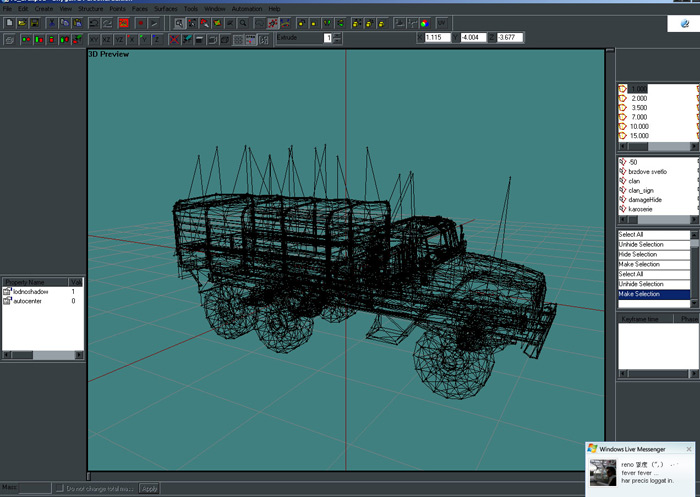
Task: Open the Structure menu
Action: [90, 9]
